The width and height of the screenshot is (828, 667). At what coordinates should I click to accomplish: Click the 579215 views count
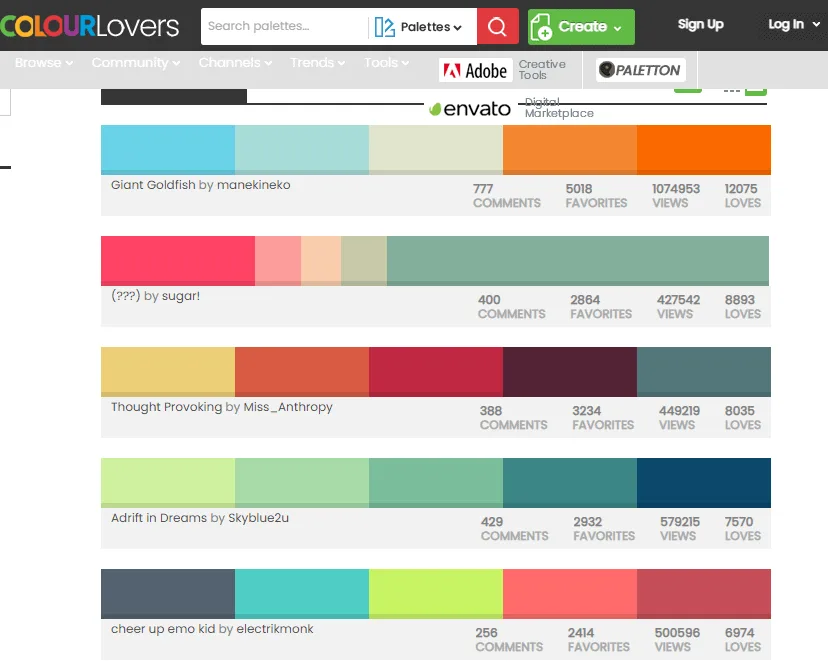680,521
